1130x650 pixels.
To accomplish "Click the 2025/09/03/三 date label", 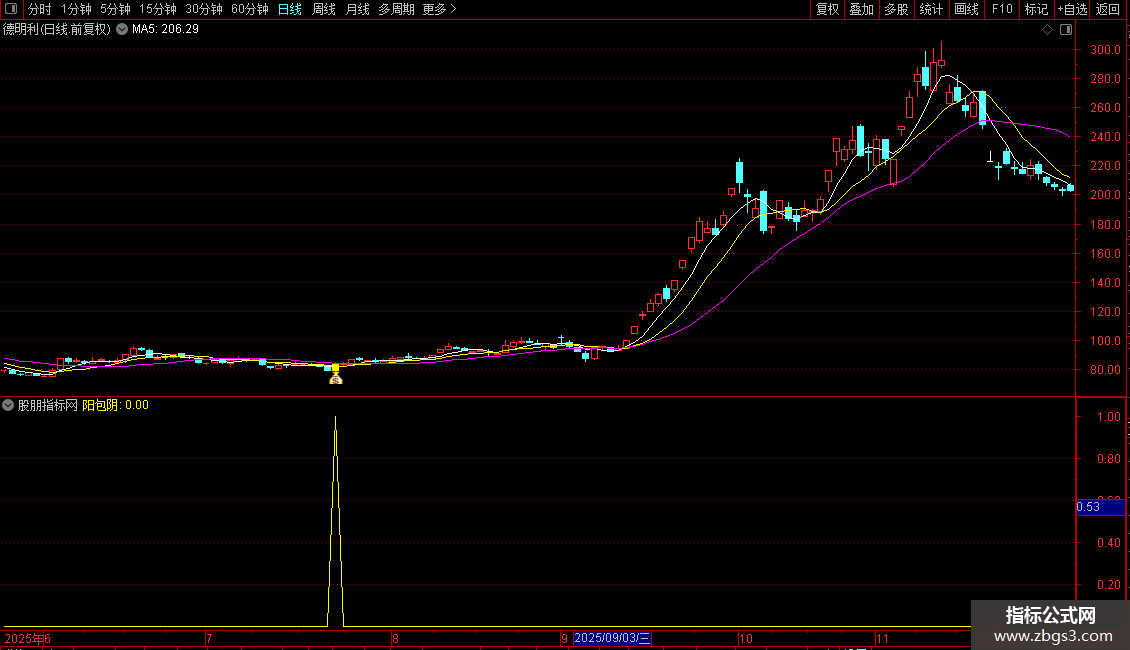I will click(x=613, y=638).
